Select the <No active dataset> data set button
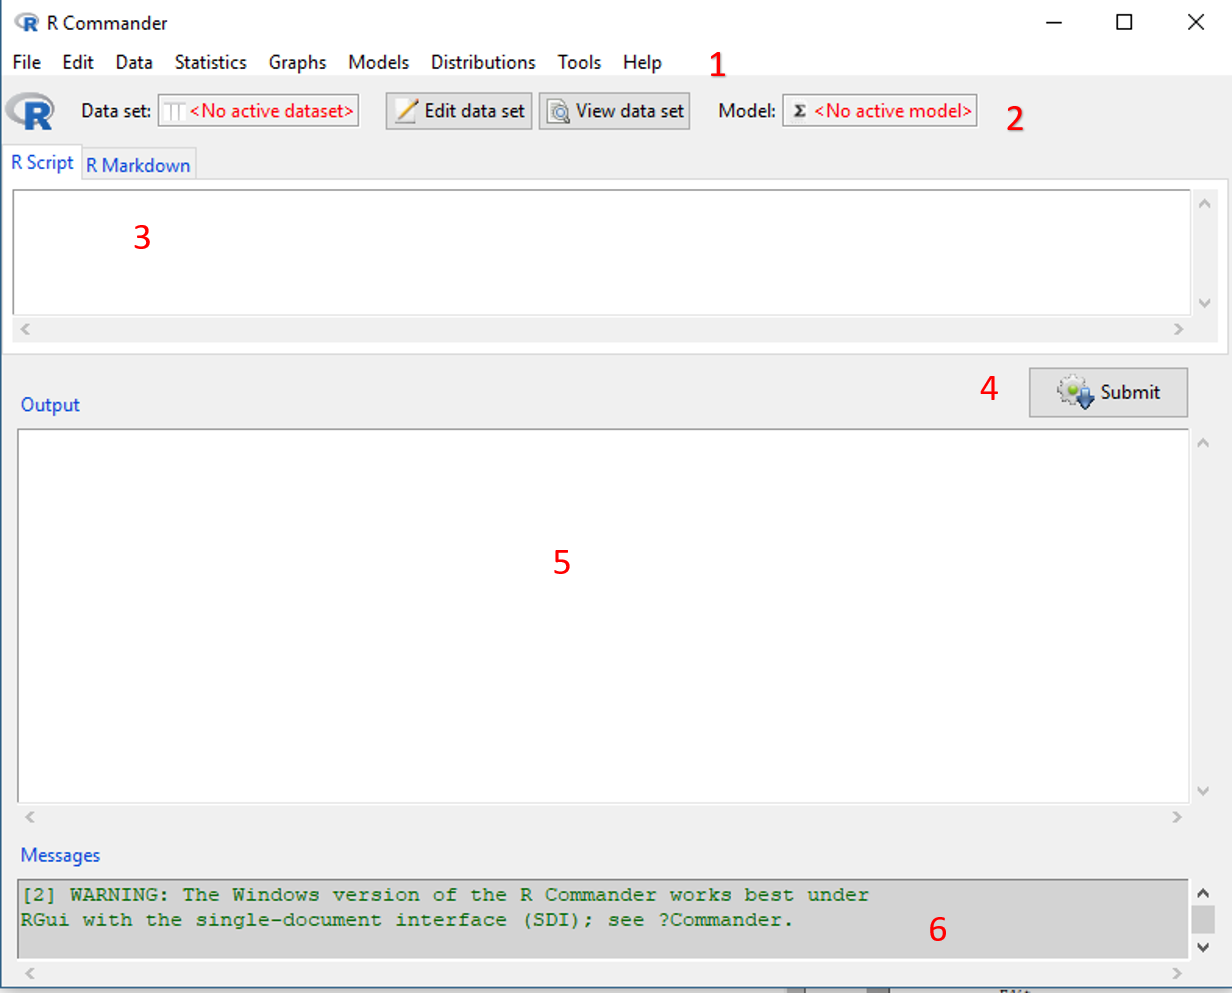The width and height of the screenshot is (1232, 993). tap(259, 111)
